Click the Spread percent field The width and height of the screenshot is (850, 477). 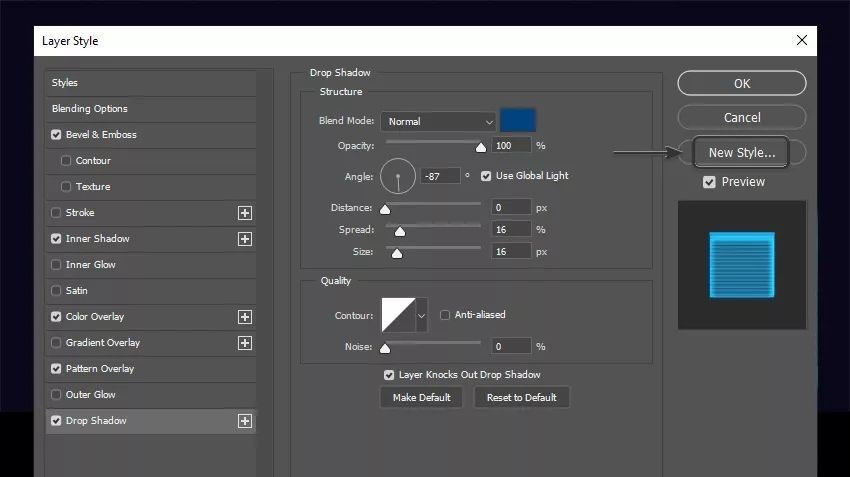tap(511, 230)
